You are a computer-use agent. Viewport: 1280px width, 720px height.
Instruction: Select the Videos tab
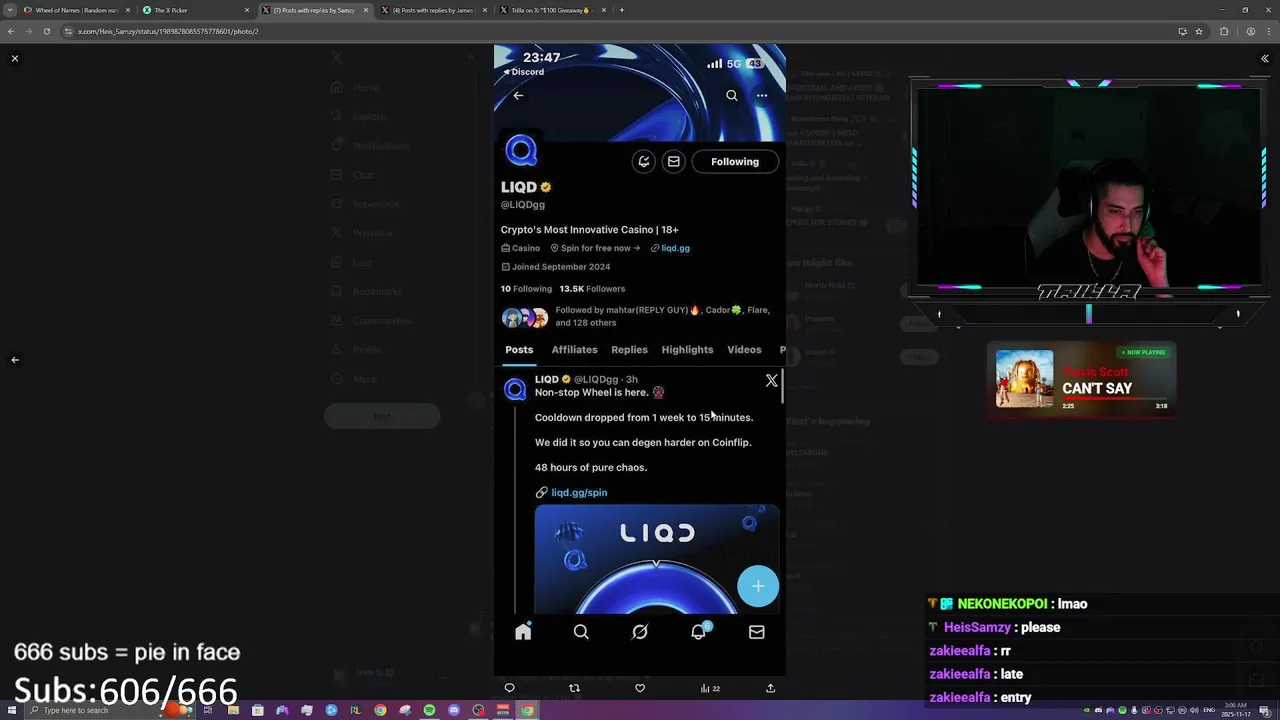744,350
